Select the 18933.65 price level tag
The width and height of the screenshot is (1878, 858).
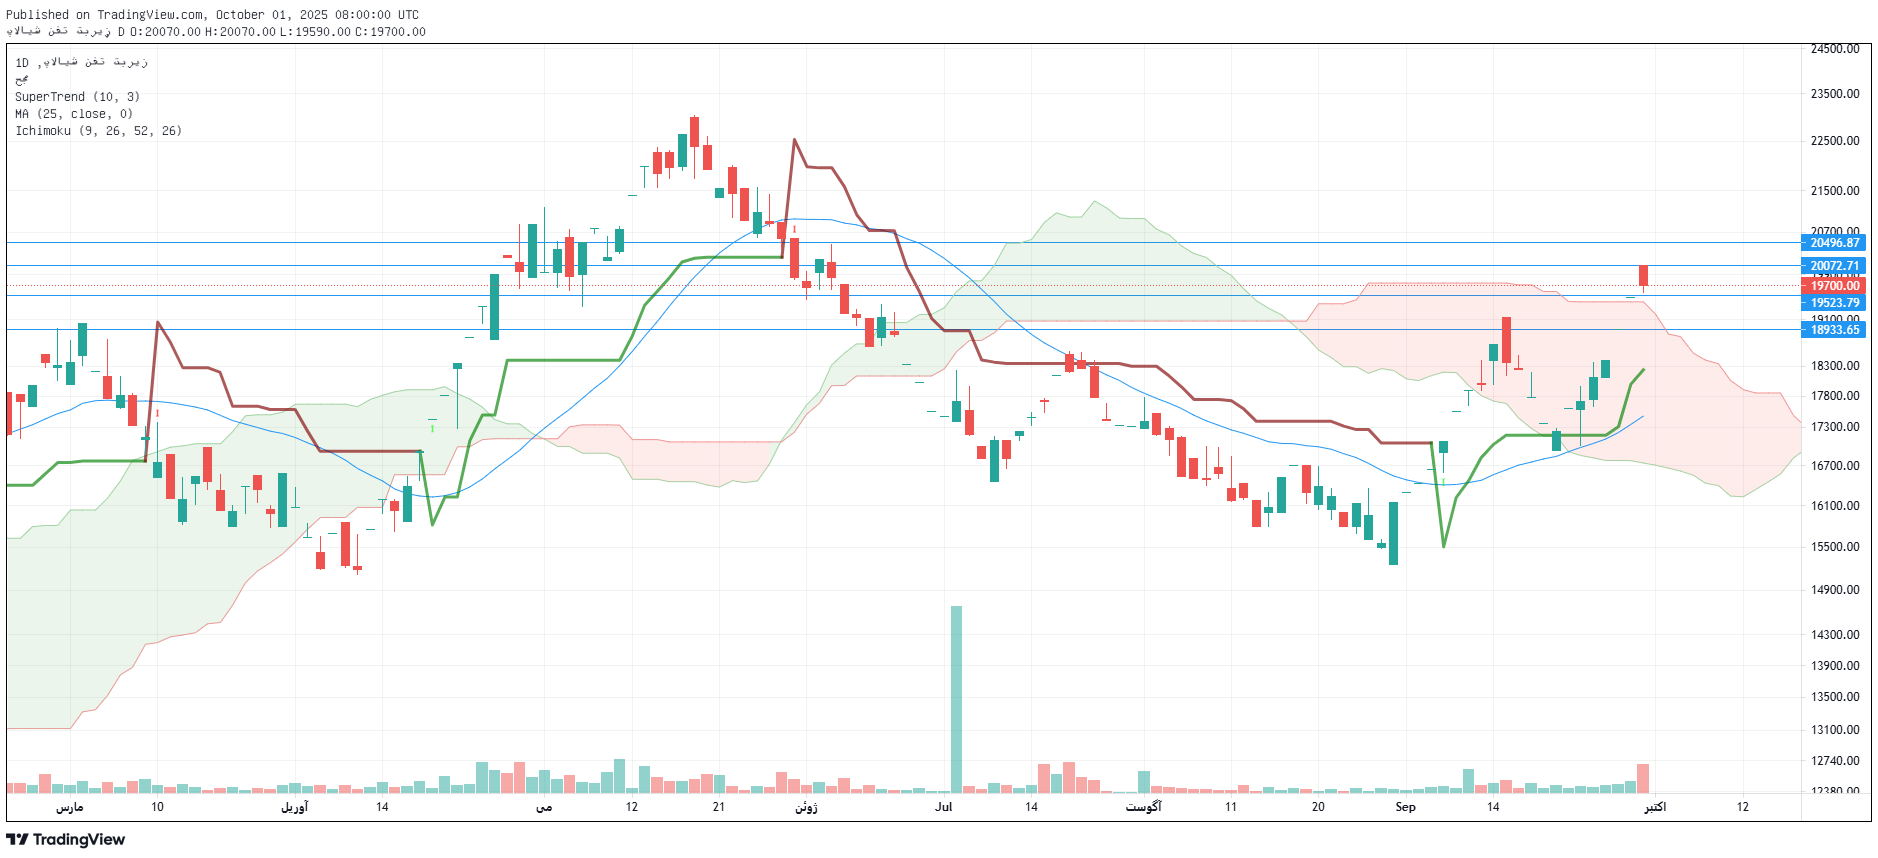(x=1834, y=330)
